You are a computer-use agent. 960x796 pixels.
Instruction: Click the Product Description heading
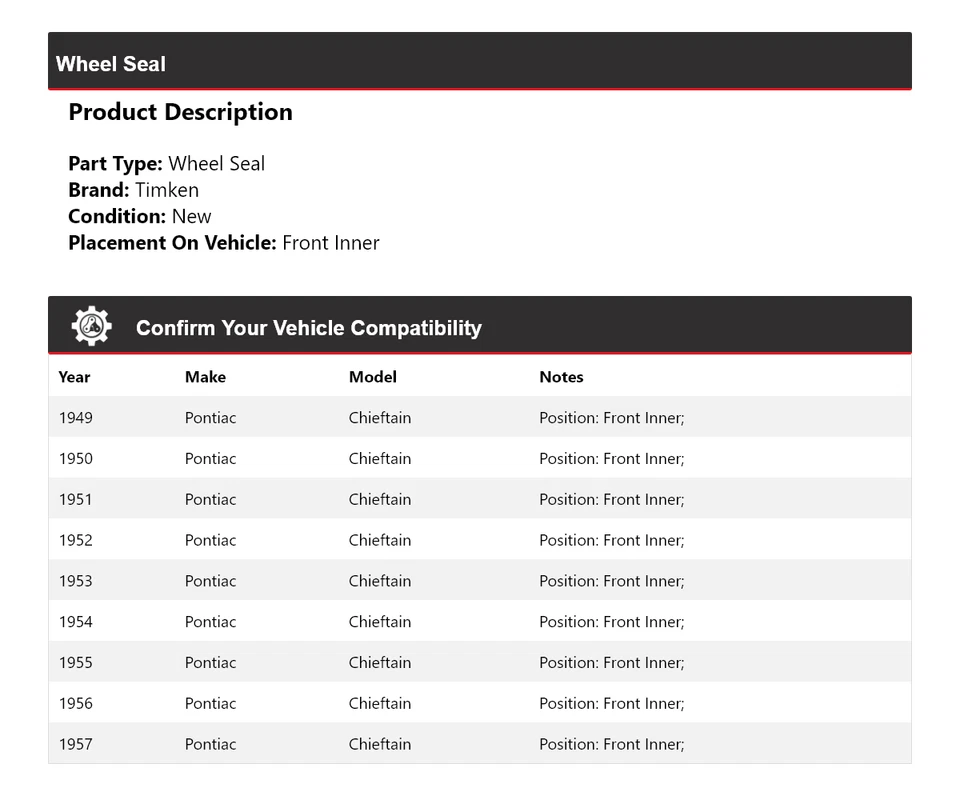[180, 112]
